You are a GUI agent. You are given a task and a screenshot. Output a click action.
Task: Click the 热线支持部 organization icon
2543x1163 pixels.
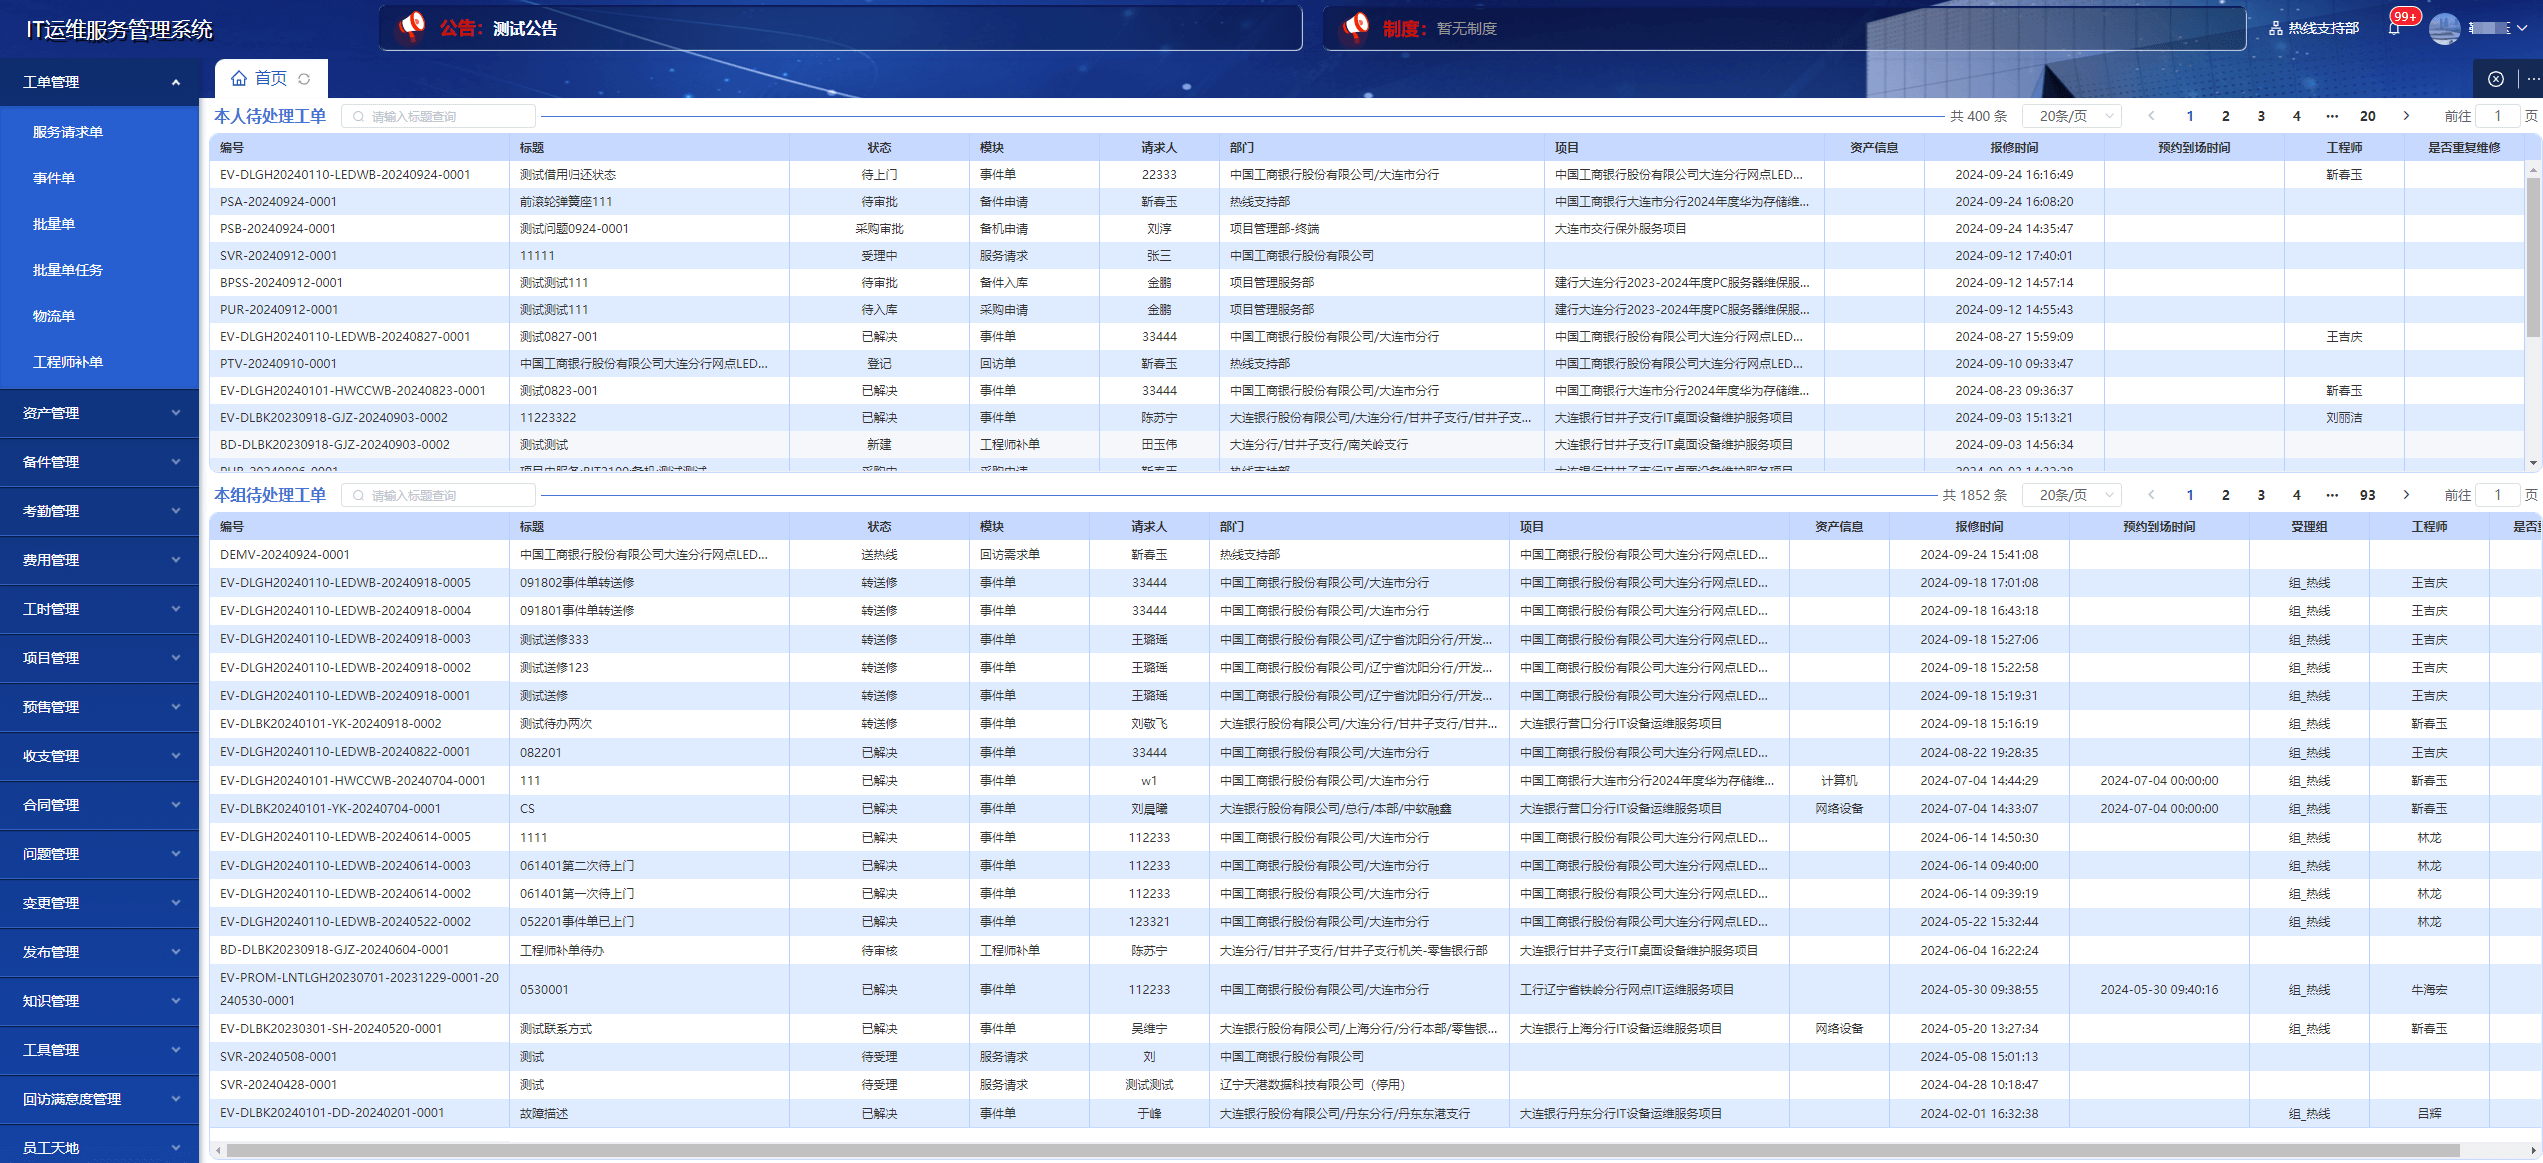(x=2275, y=28)
